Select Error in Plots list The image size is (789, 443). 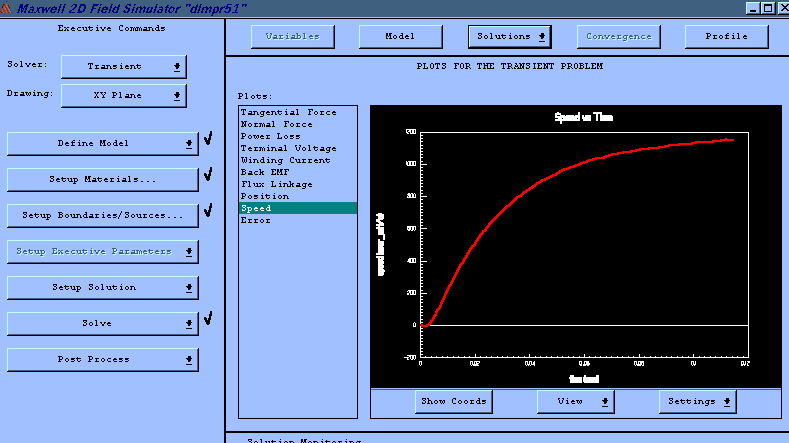pyautogui.click(x=298, y=220)
